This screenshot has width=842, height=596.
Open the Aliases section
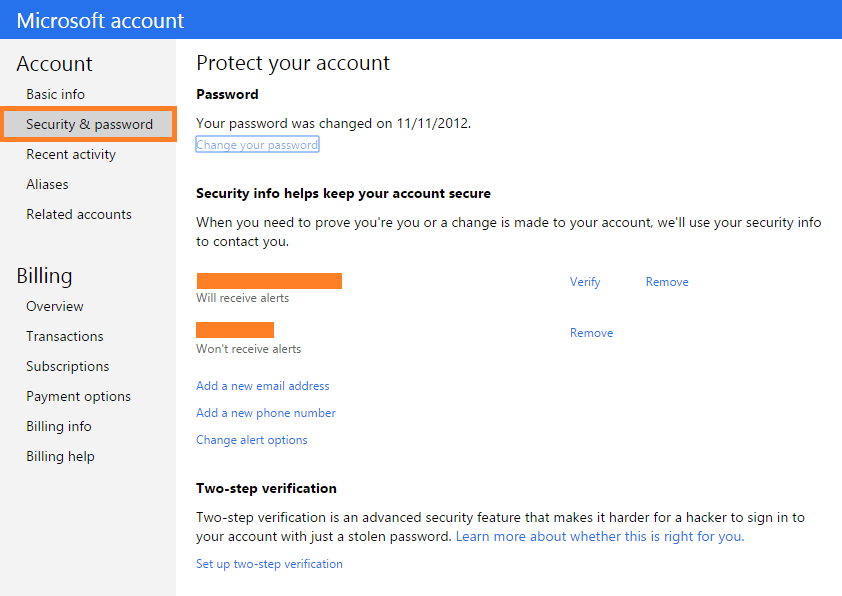47,185
